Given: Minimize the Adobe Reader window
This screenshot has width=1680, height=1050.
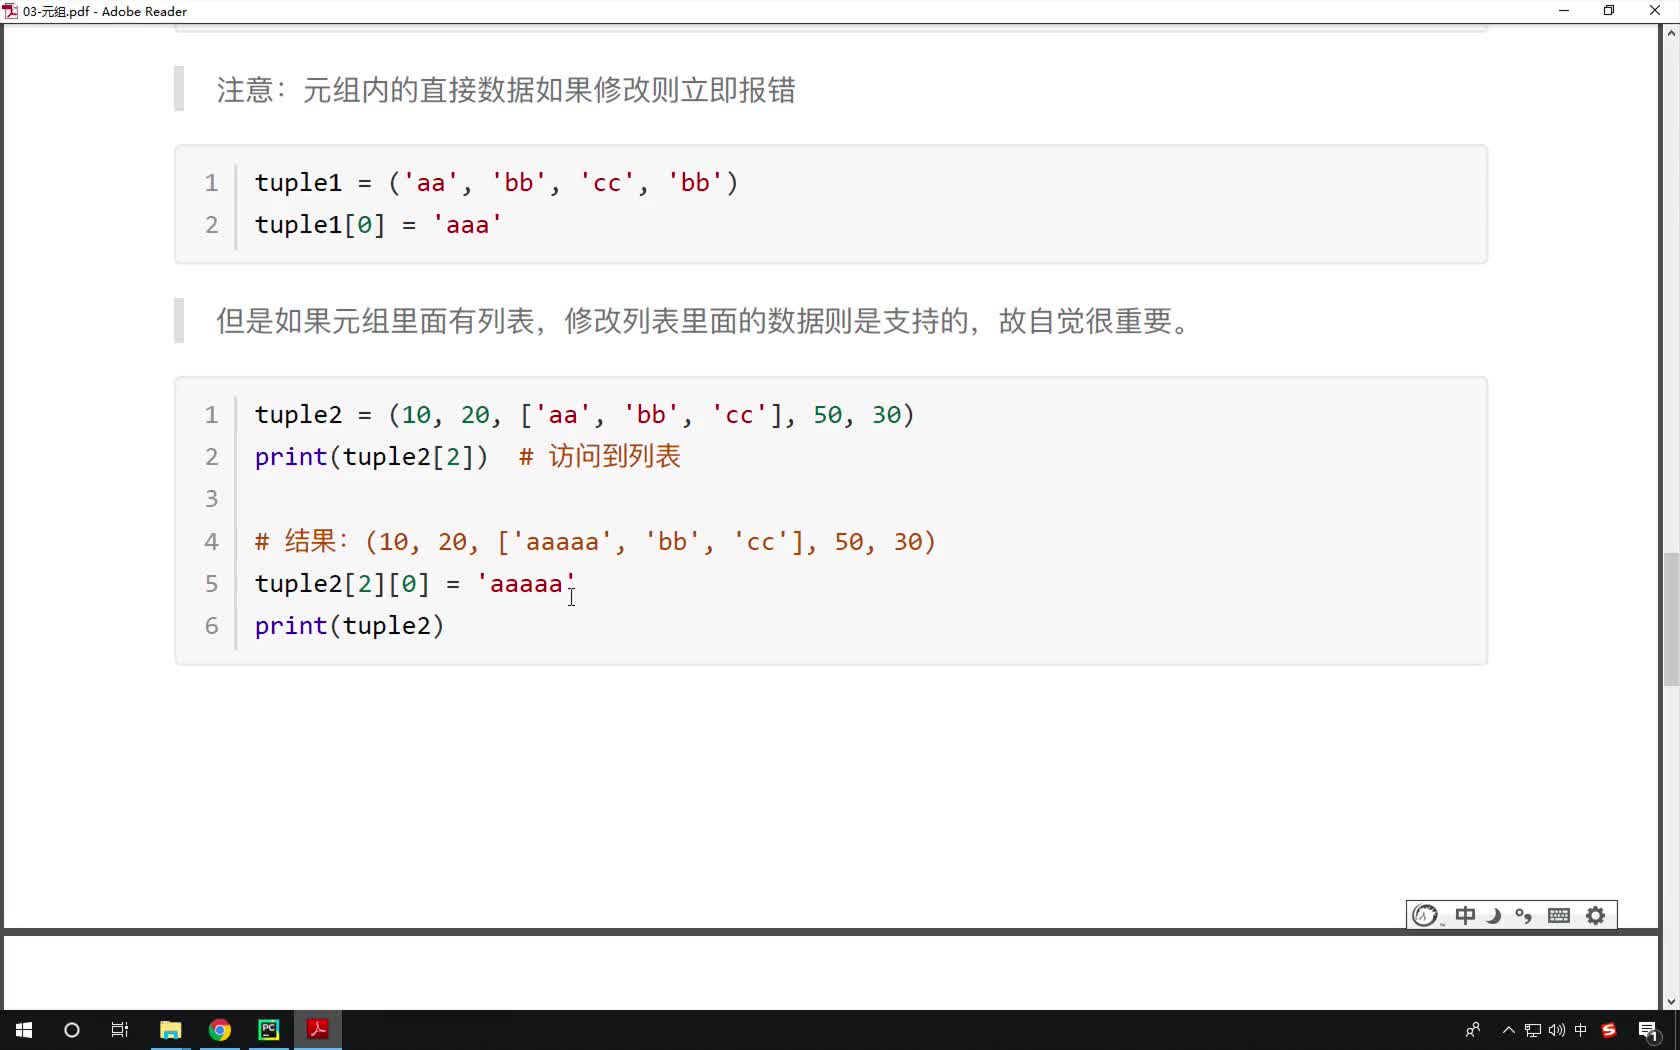Looking at the screenshot, I should coord(1564,11).
